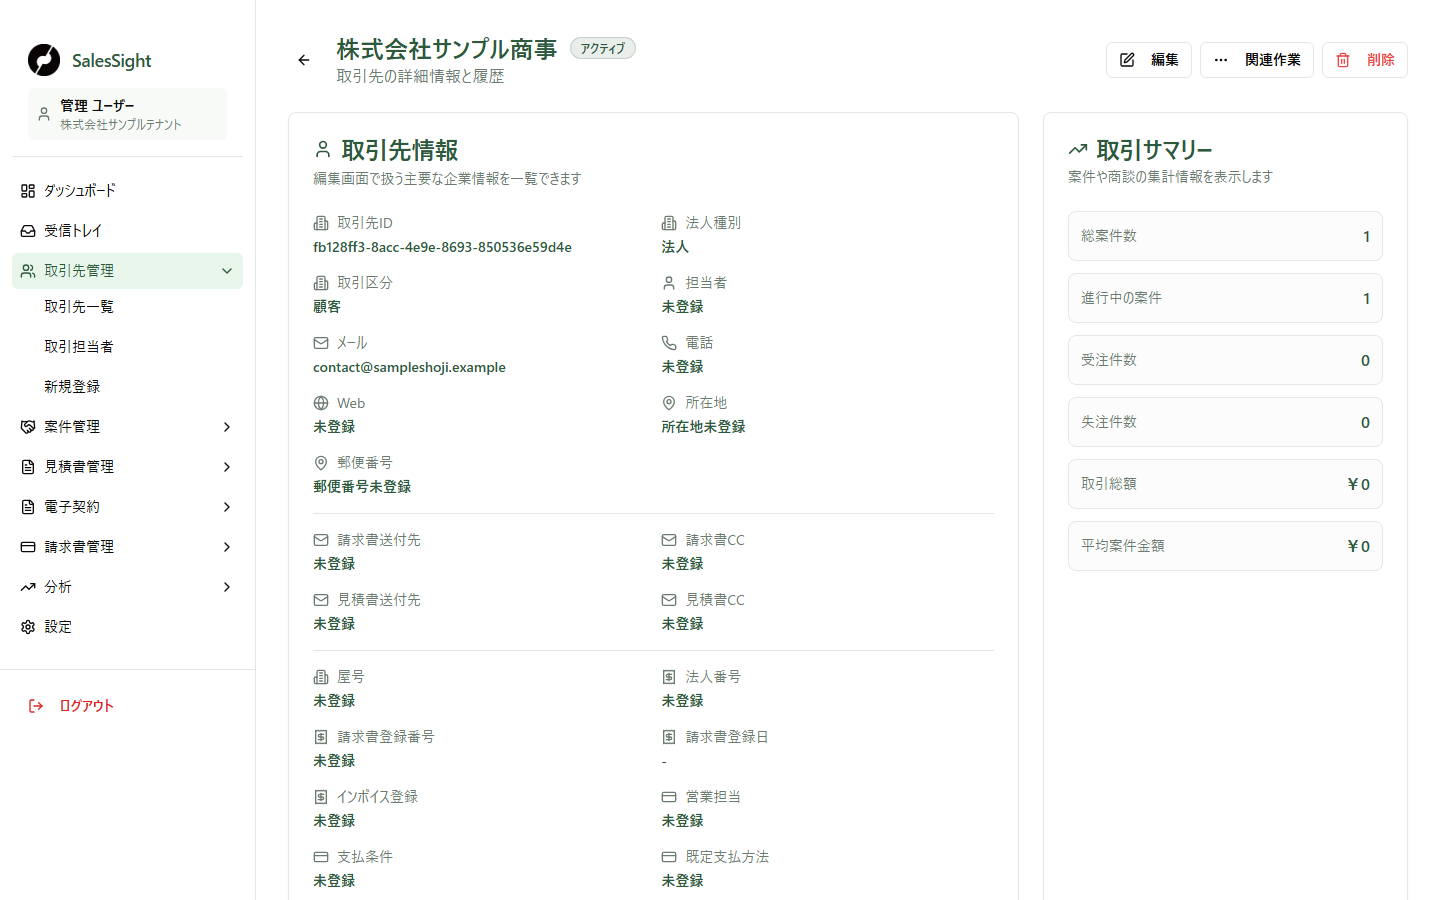Click the receipt icon next to 法人番号
This screenshot has height=900, width=1440.
pyautogui.click(x=669, y=677)
